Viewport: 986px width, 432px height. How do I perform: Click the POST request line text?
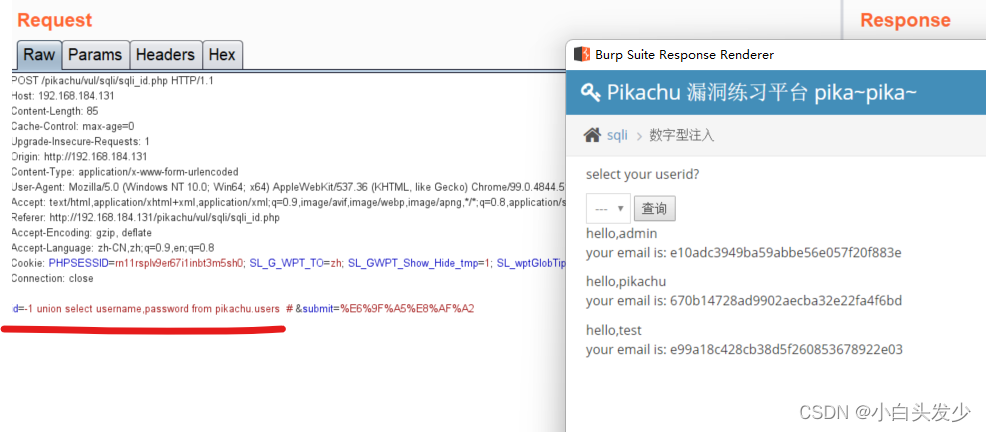pos(113,80)
